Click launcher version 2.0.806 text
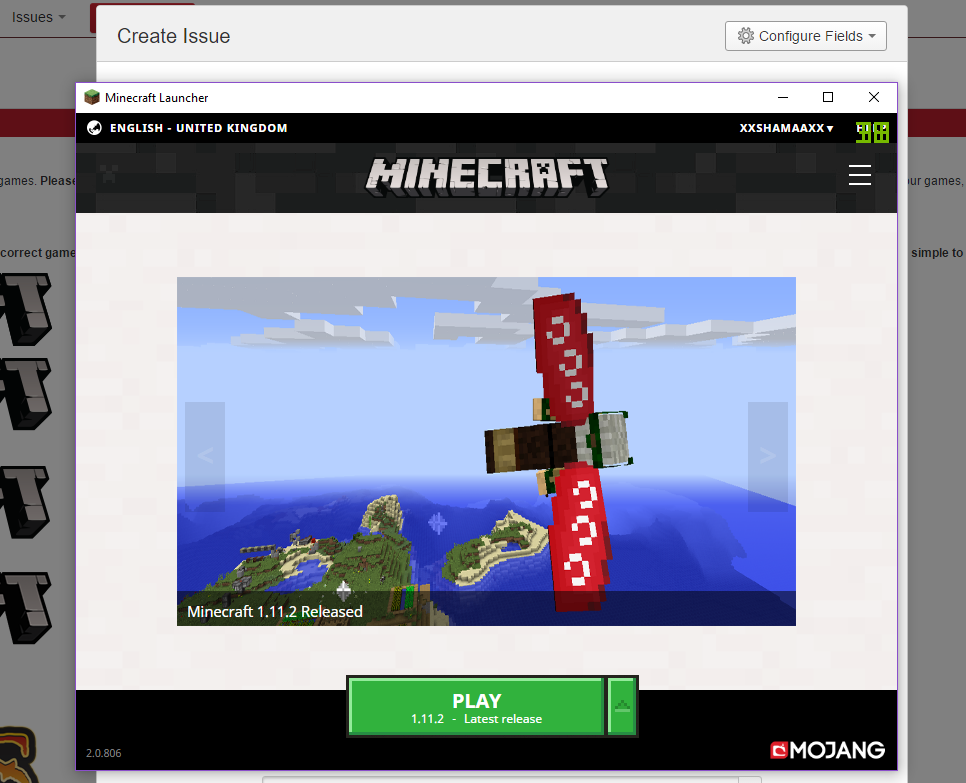Screen dimensions: 966x783 104,753
